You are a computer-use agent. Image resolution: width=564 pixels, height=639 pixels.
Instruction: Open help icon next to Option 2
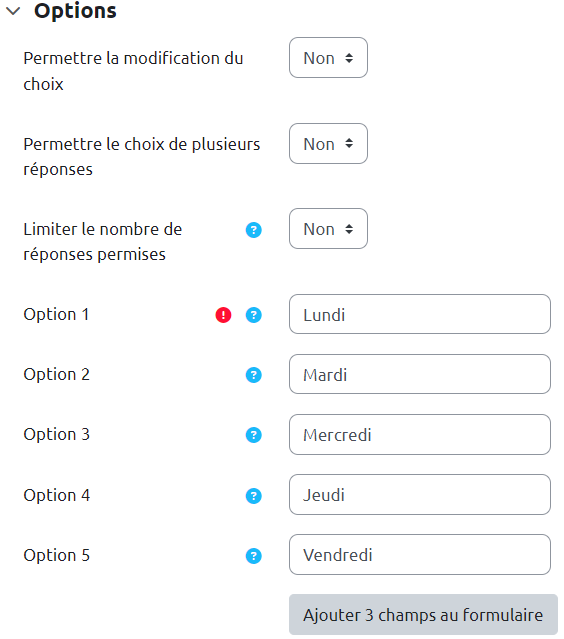click(x=253, y=375)
